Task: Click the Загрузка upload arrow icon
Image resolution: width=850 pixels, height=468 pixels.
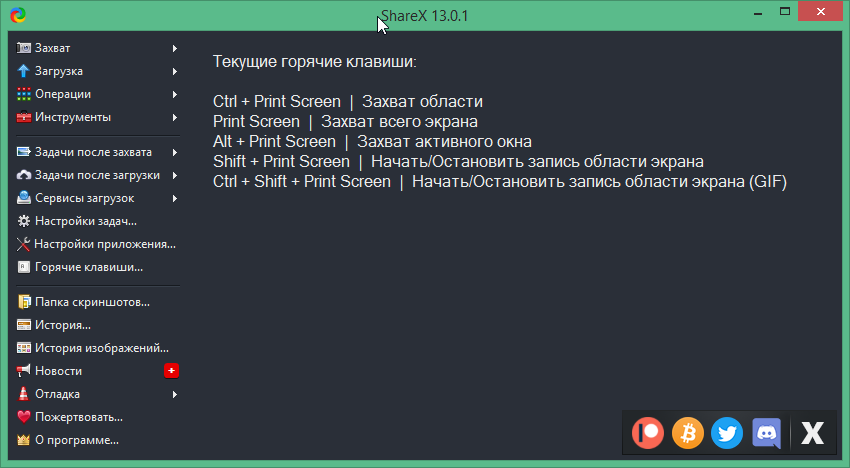Action: click(x=25, y=71)
